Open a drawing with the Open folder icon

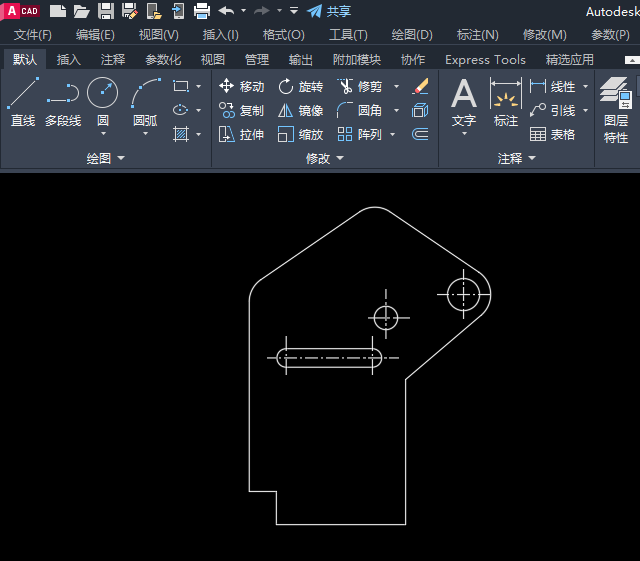coord(81,11)
